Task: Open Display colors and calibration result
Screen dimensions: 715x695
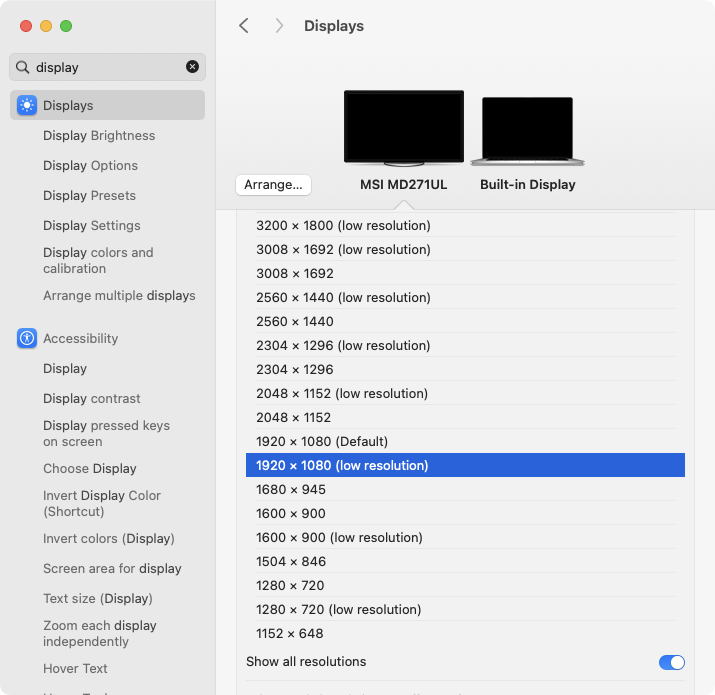Action: (98, 260)
